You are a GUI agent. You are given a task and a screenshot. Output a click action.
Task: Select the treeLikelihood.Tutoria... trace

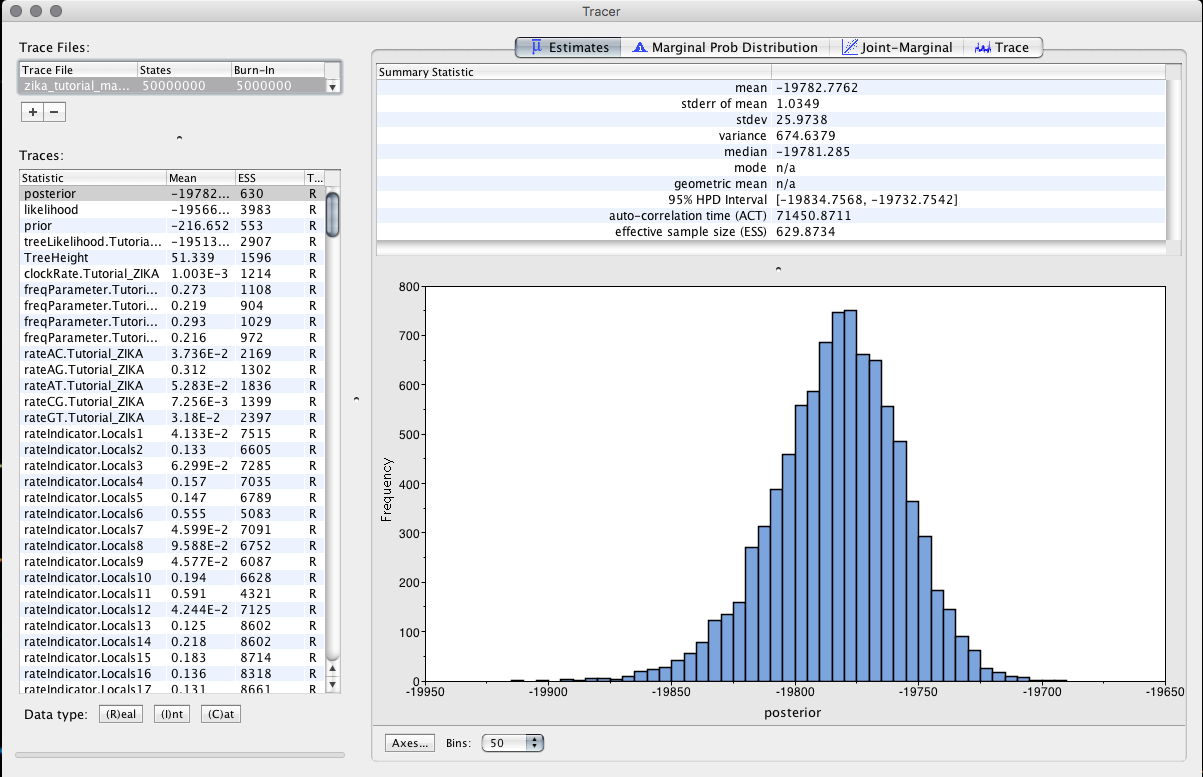(173, 242)
